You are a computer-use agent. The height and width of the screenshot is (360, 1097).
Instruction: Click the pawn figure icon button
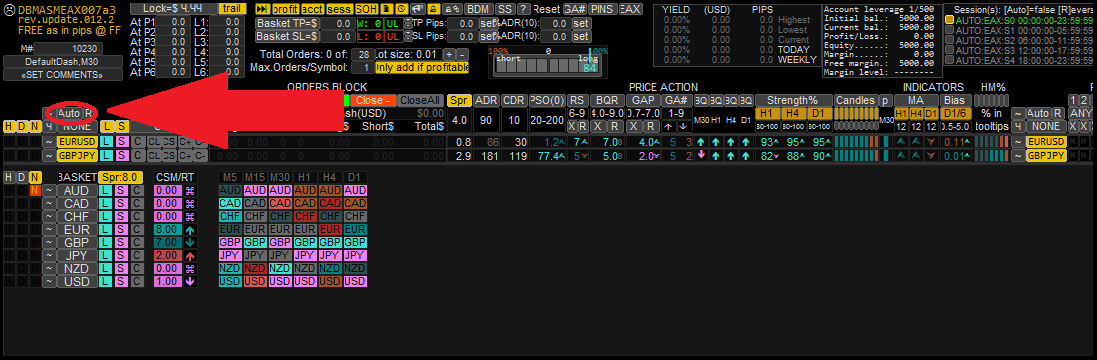(x=387, y=9)
